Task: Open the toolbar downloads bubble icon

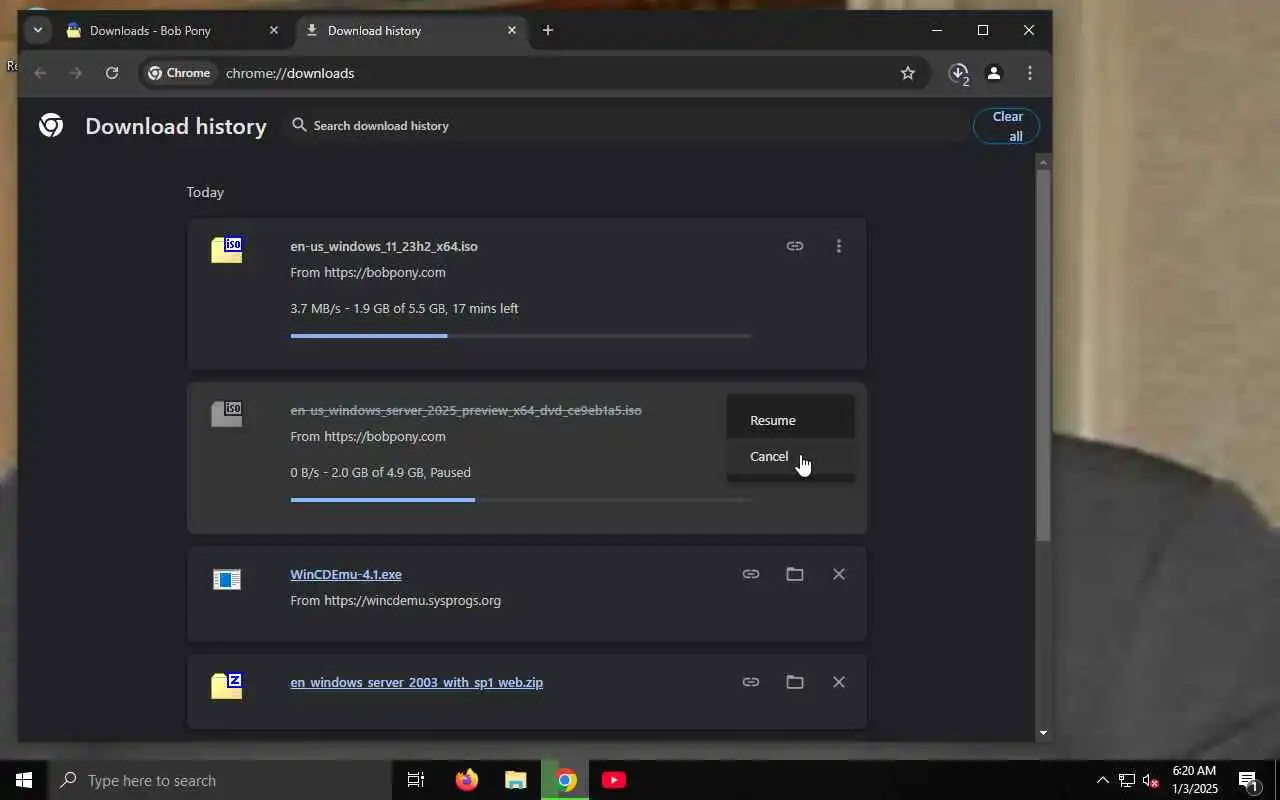Action: click(959, 73)
